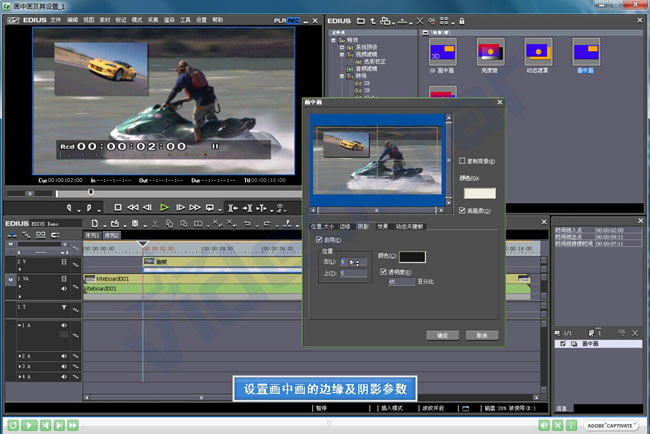Click the copy icon on timeline toolbar
Image resolution: width=650 pixels, height=434 pixels.
pos(169,224)
